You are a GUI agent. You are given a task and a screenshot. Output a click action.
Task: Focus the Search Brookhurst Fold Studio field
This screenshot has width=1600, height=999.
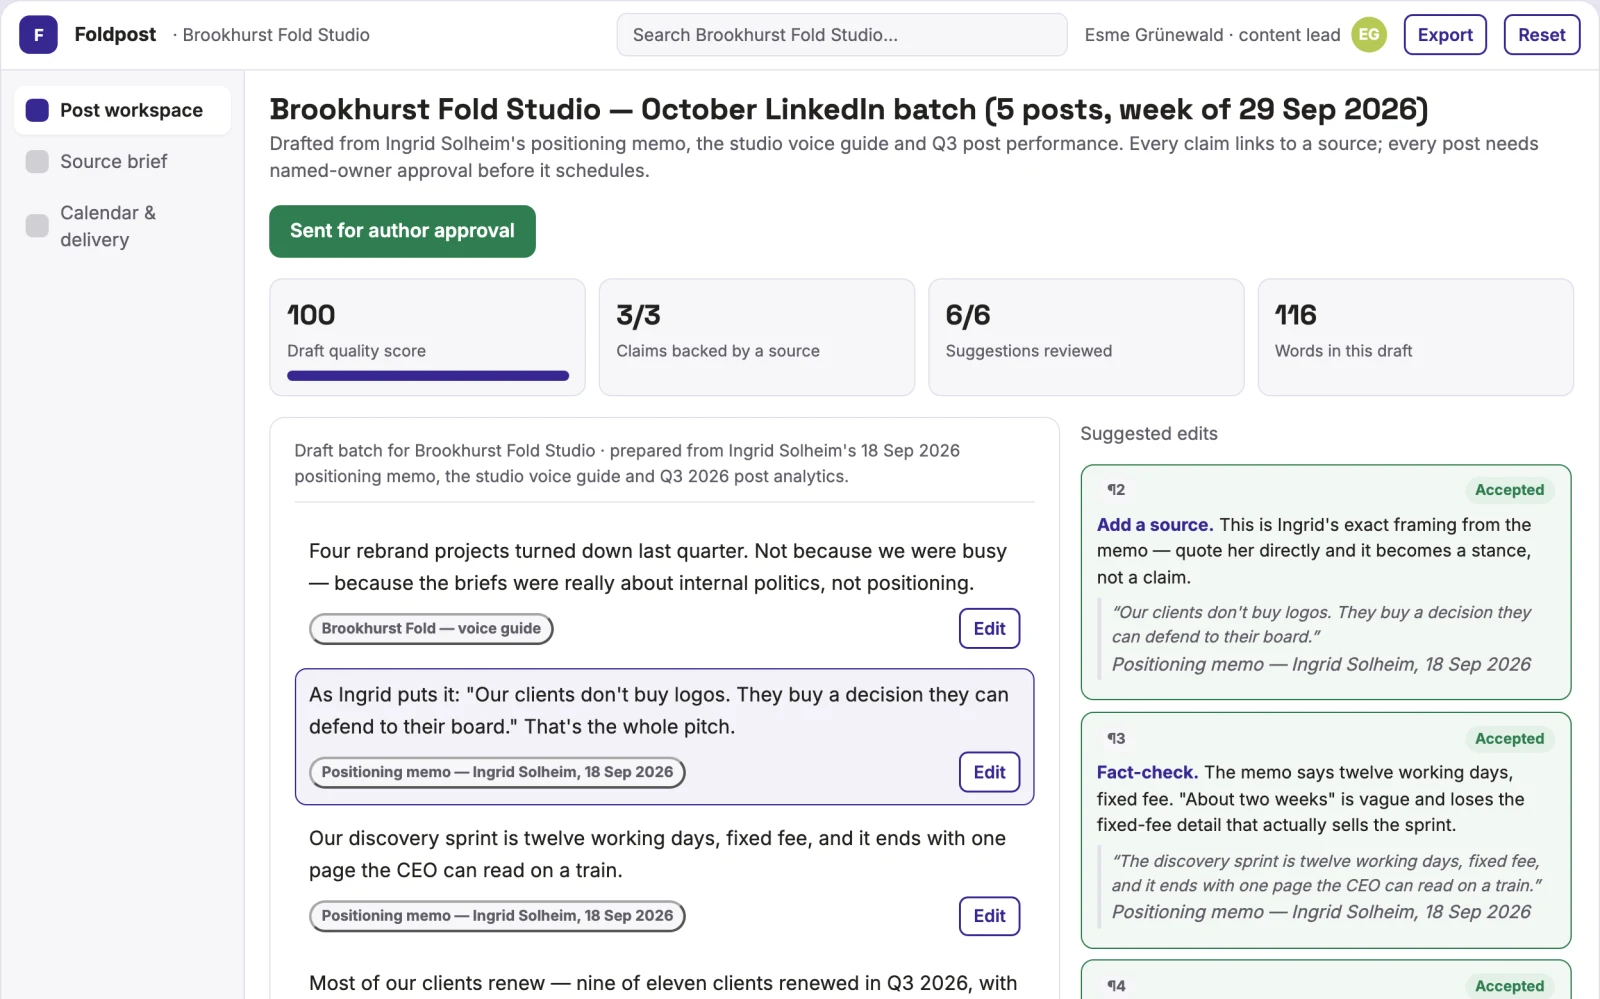842,35
